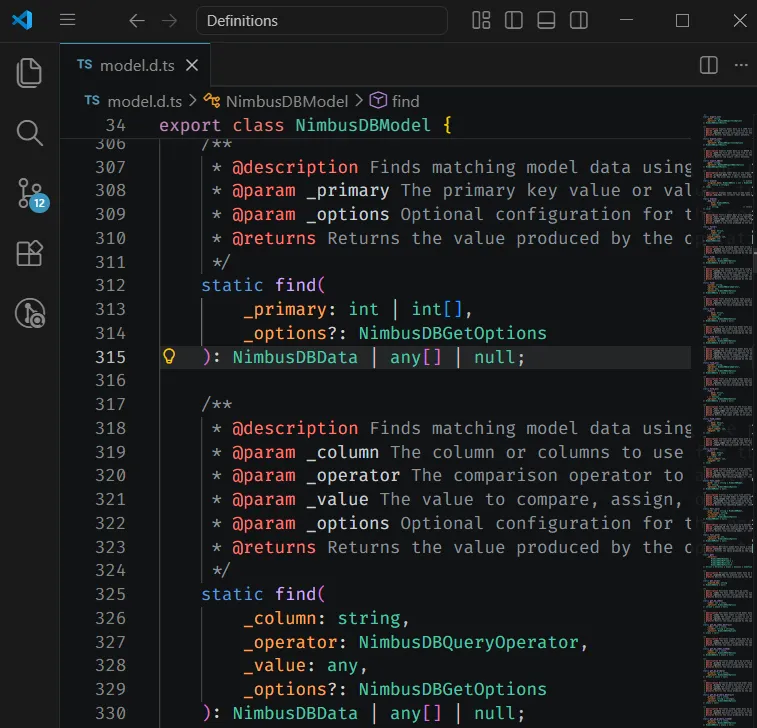This screenshot has width=757, height=728.
Task: Split the editor to the right
Action: (x=709, y=65)
